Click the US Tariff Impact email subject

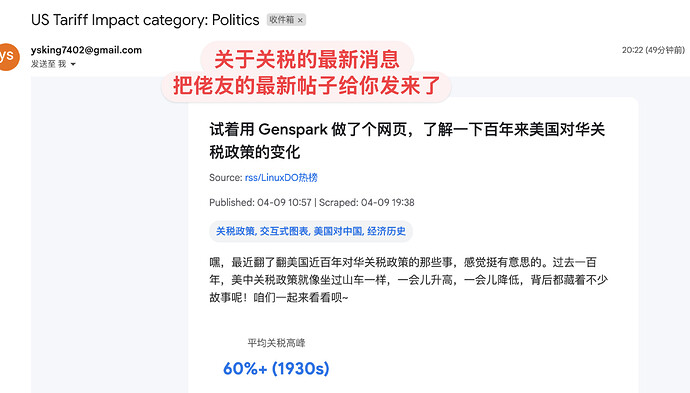[145, 20]
